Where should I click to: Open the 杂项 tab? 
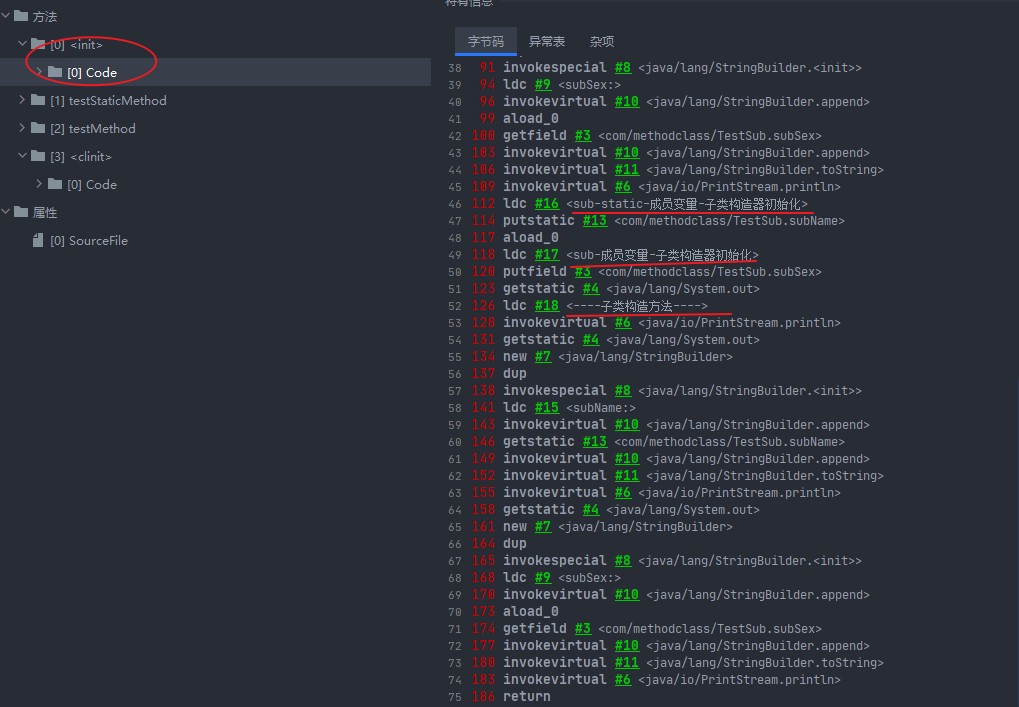tap(602, 42)
